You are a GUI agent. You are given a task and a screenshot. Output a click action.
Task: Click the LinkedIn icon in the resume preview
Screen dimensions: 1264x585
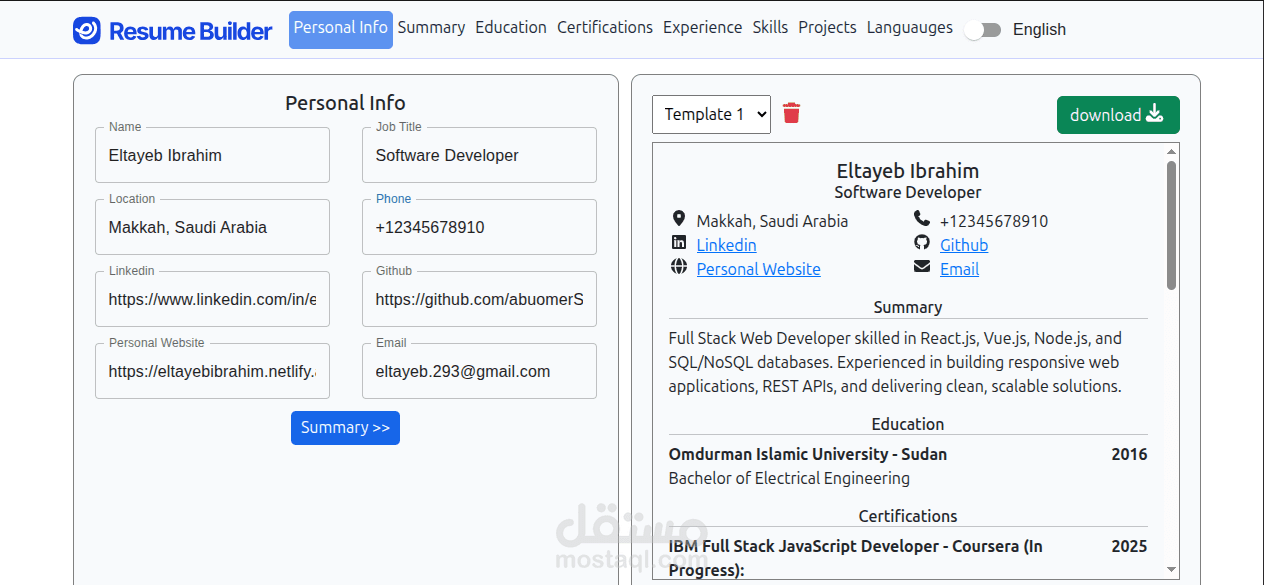[679, 243]
